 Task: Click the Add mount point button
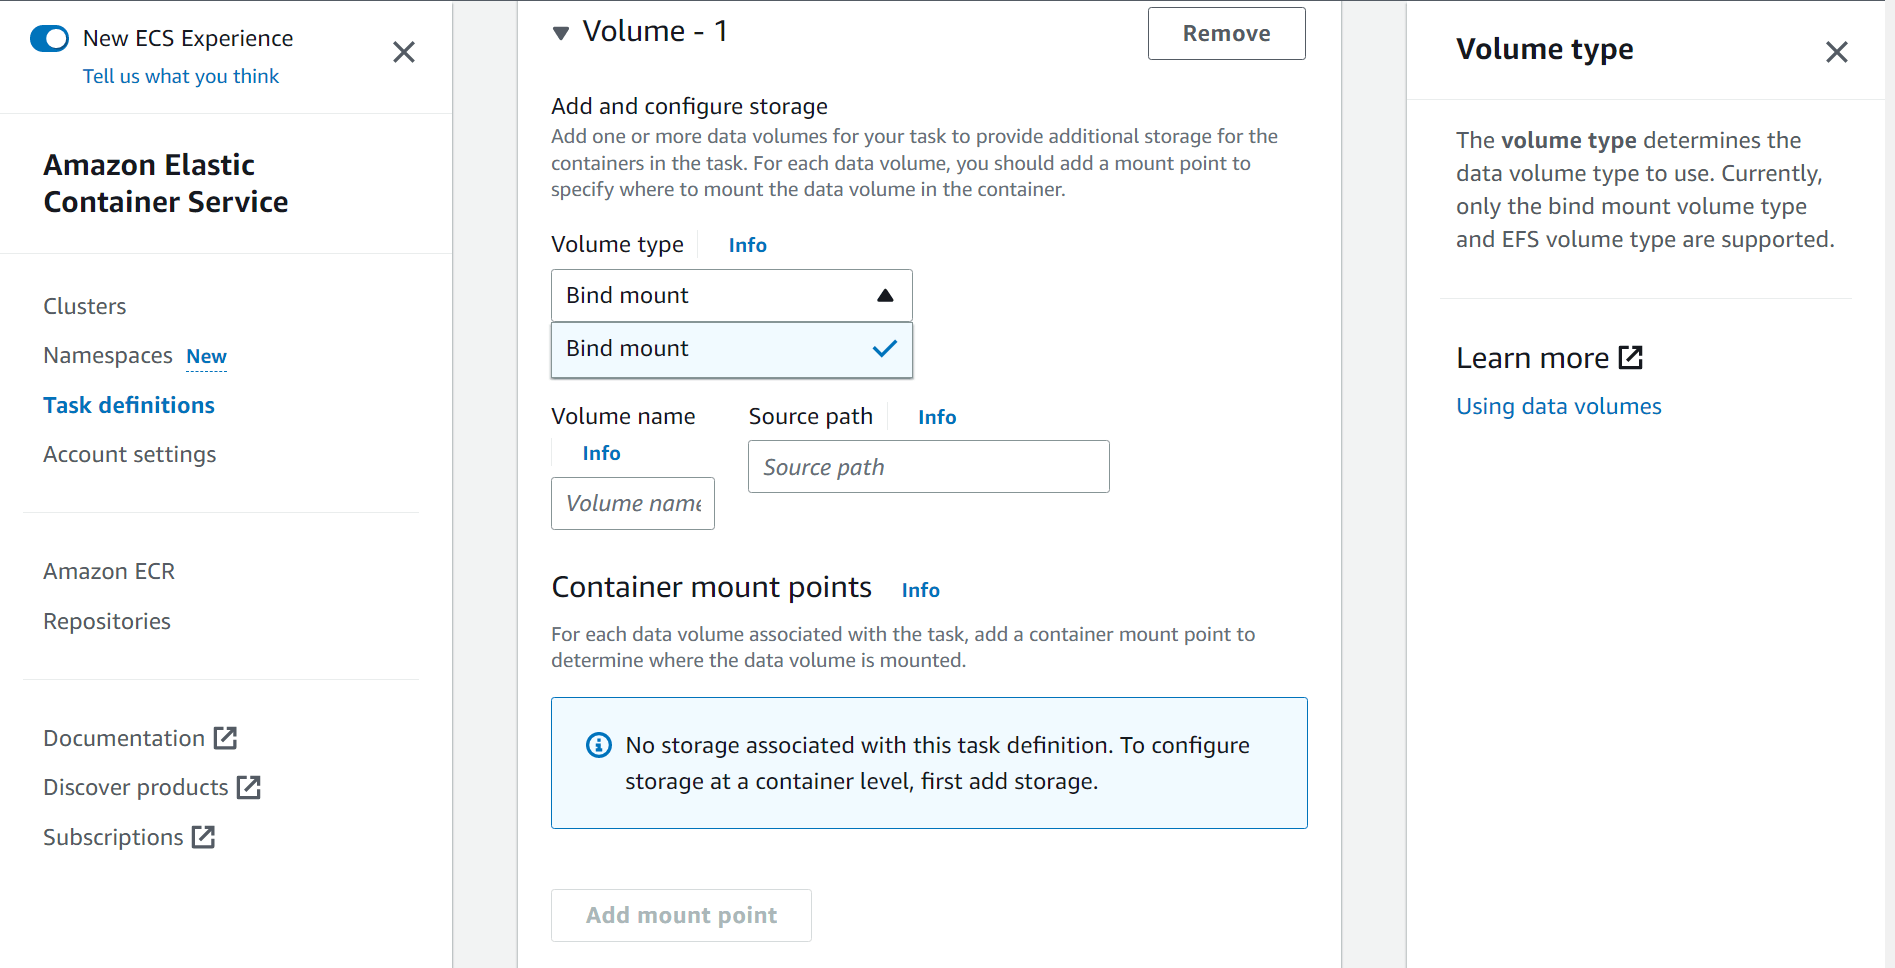pos(680,915)
